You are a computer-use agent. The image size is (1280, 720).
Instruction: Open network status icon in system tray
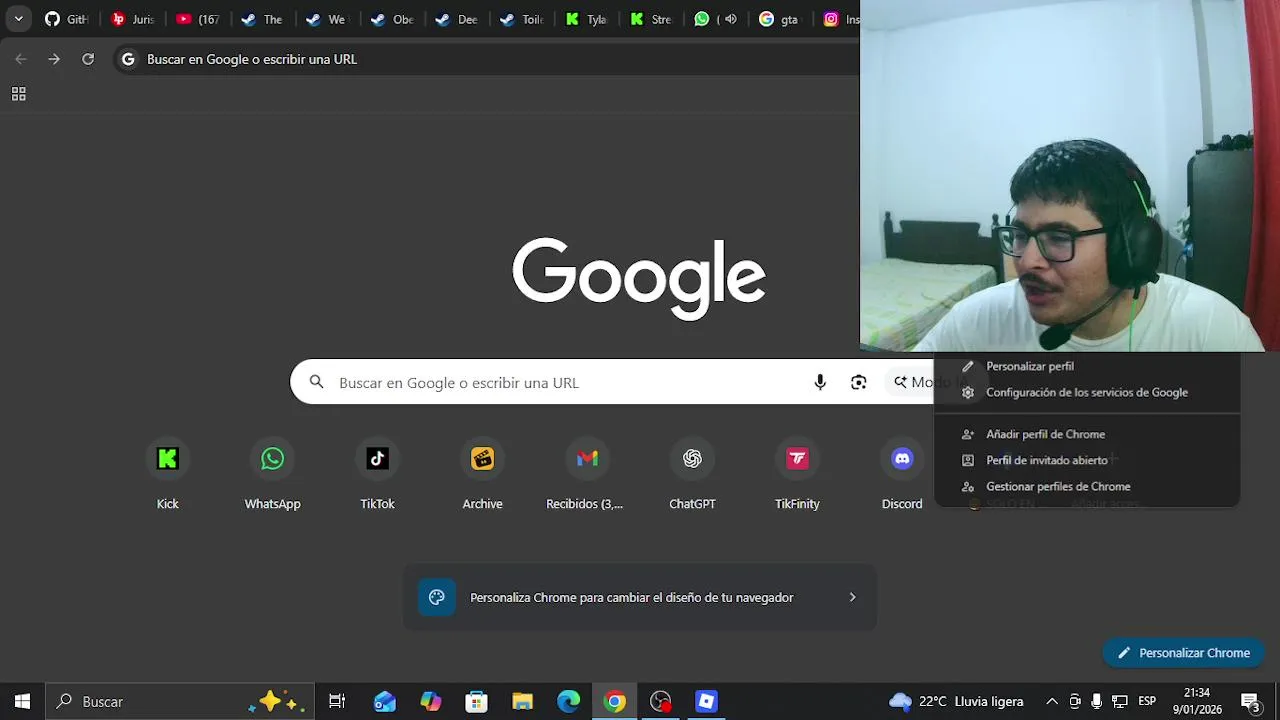[1120, 701]
